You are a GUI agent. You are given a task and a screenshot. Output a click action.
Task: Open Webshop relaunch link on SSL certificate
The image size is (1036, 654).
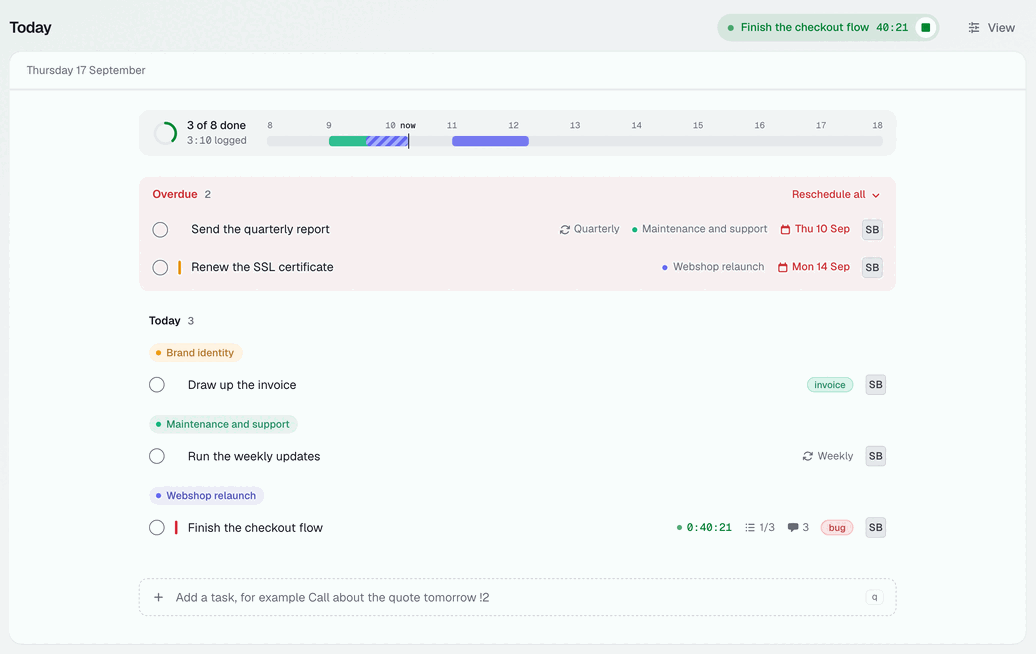[713, 267]
